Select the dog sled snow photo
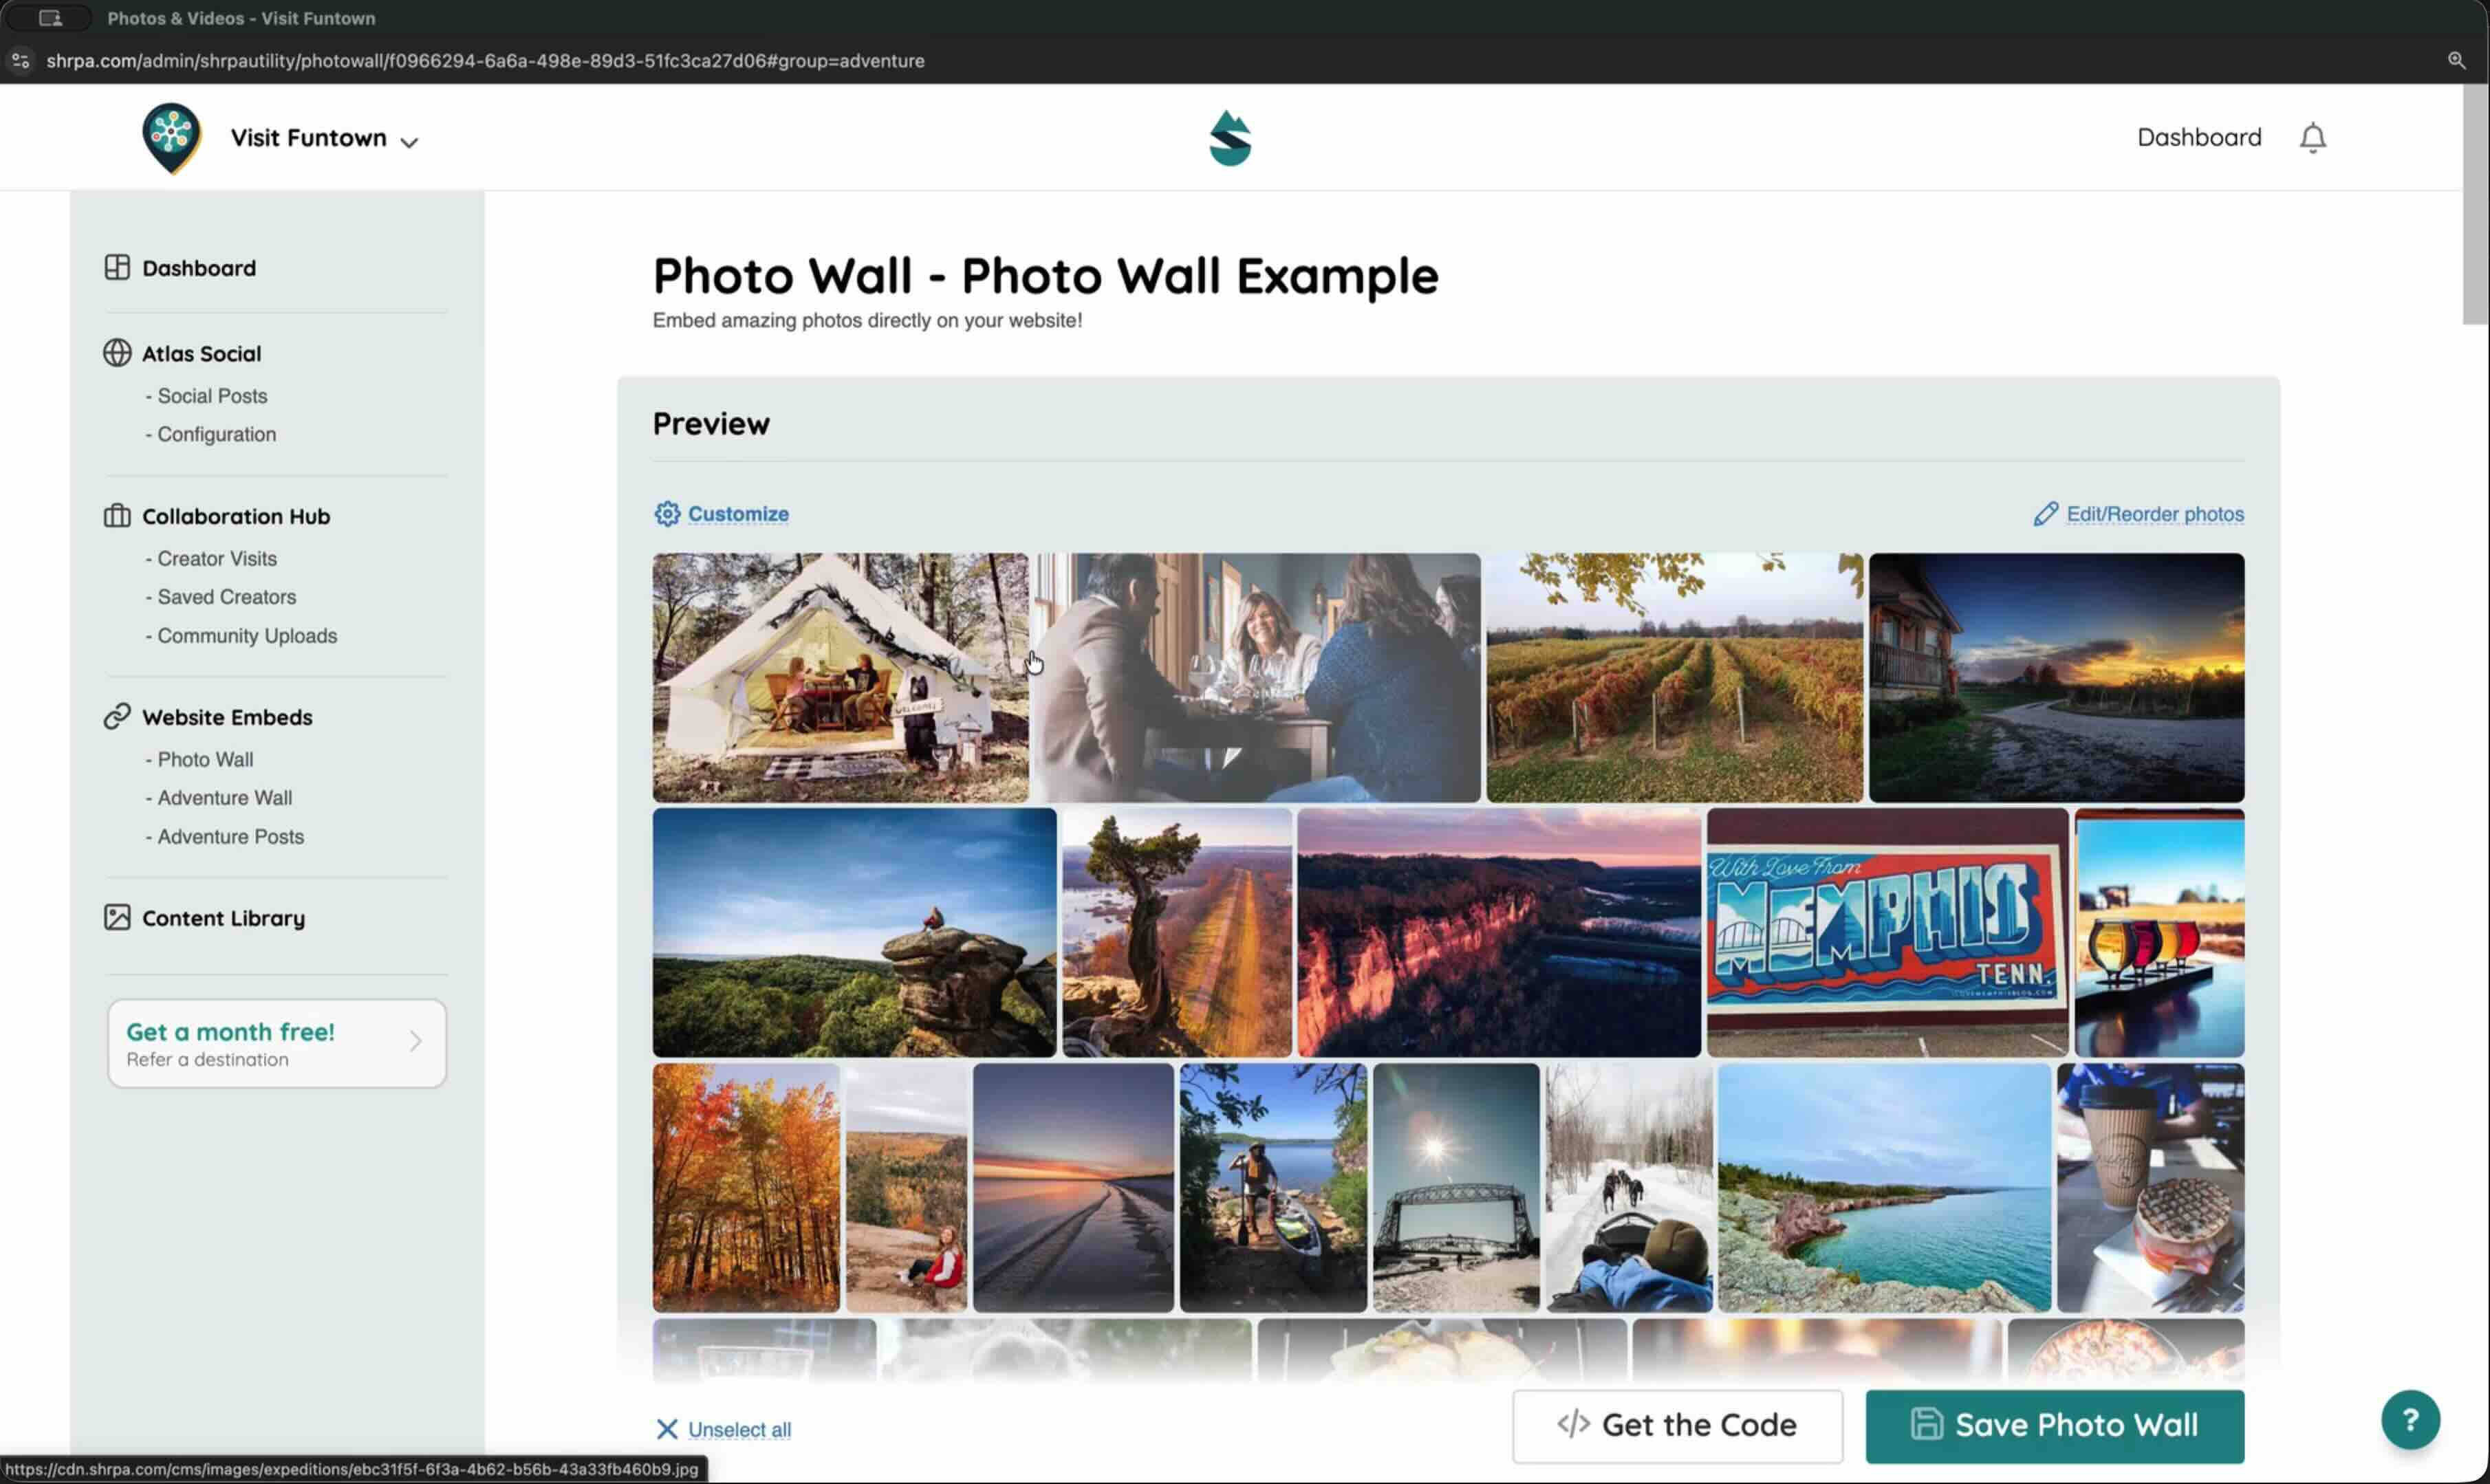Screen dimensions: 2490x1484 pyautogui.click(x=1628, y=1187)
